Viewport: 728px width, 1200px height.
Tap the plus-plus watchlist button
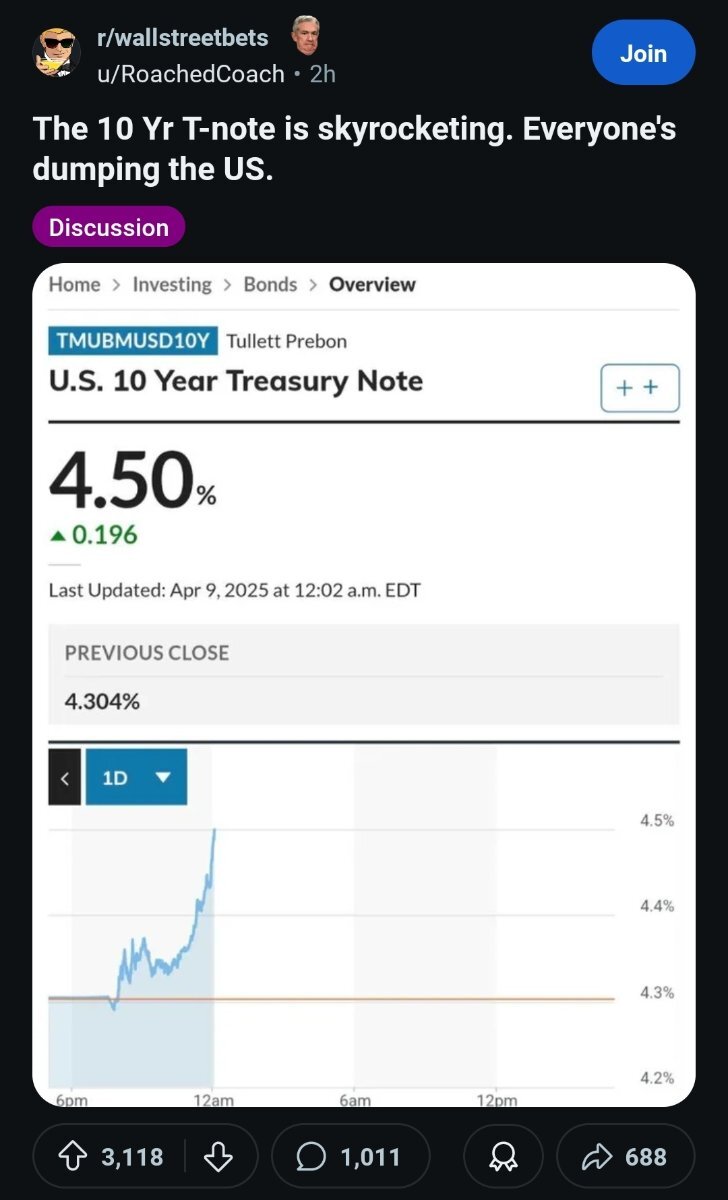640,388
